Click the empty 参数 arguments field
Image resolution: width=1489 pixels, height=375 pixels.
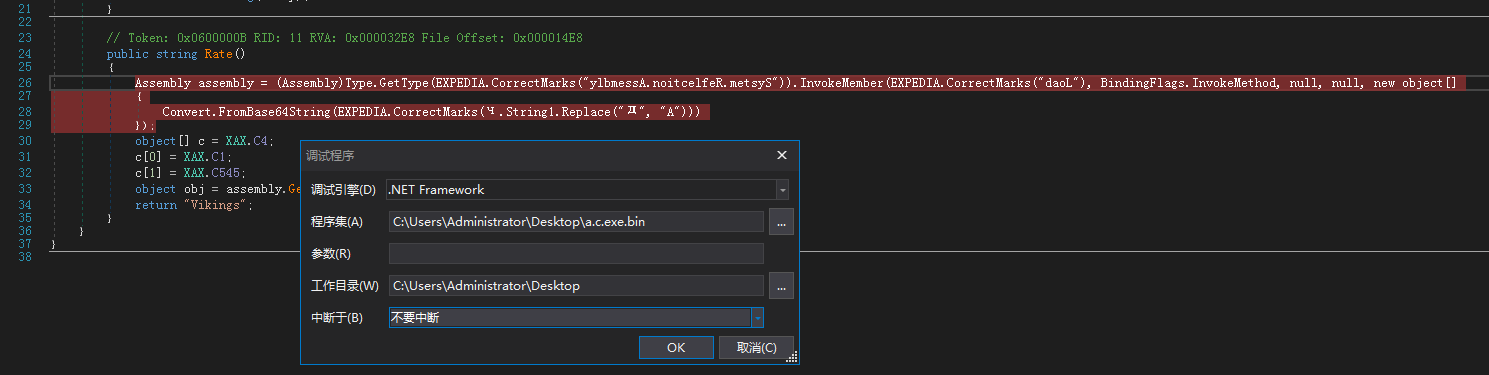pos(576,254)
